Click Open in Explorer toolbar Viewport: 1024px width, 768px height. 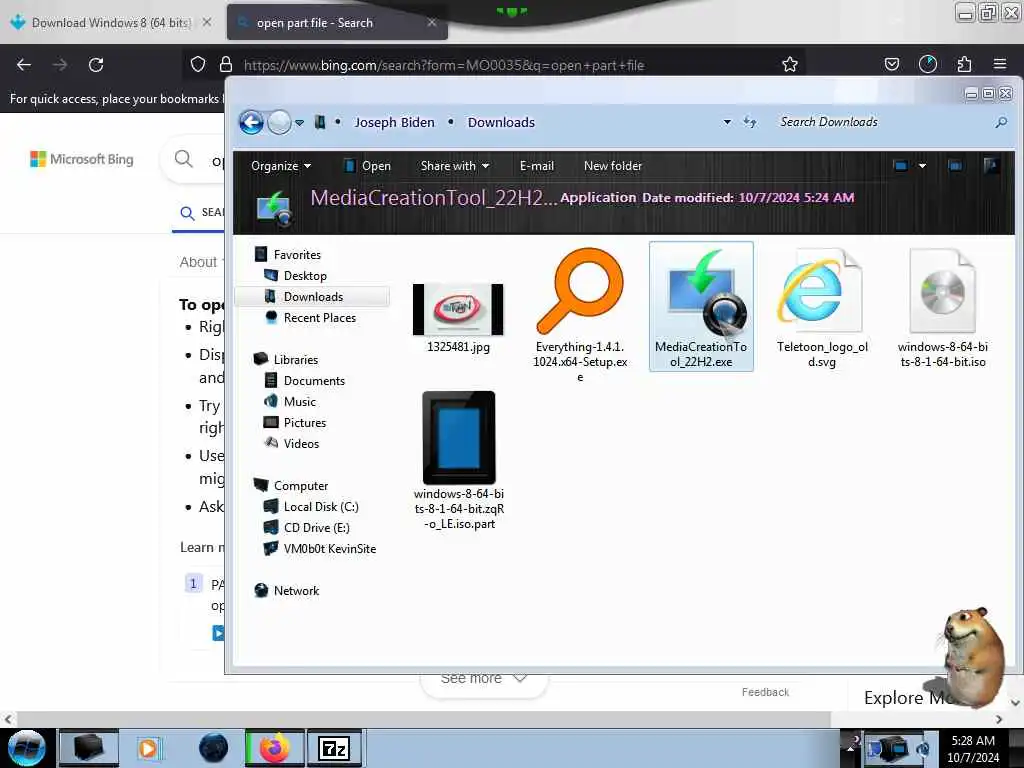pyautogui.click(x=368, y=166)
